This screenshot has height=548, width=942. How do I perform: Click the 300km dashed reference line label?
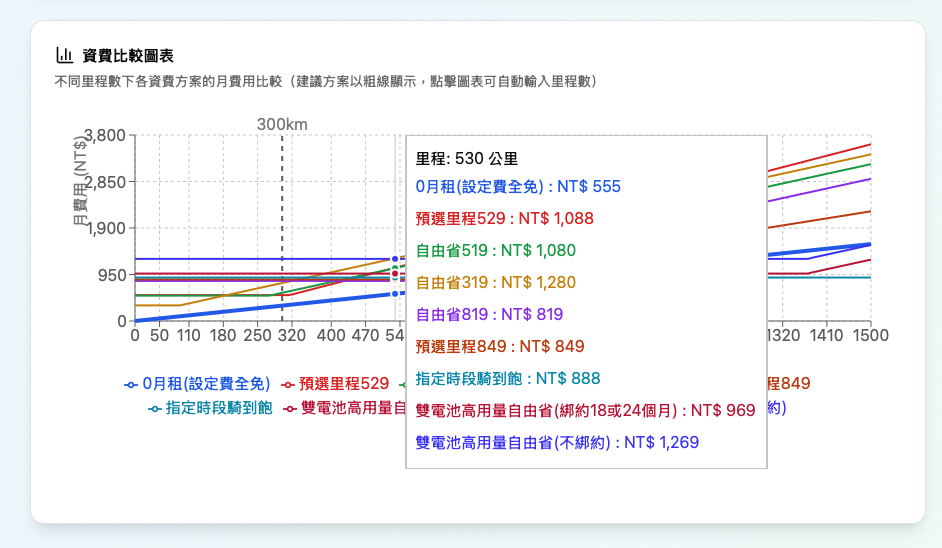point(282,124)
